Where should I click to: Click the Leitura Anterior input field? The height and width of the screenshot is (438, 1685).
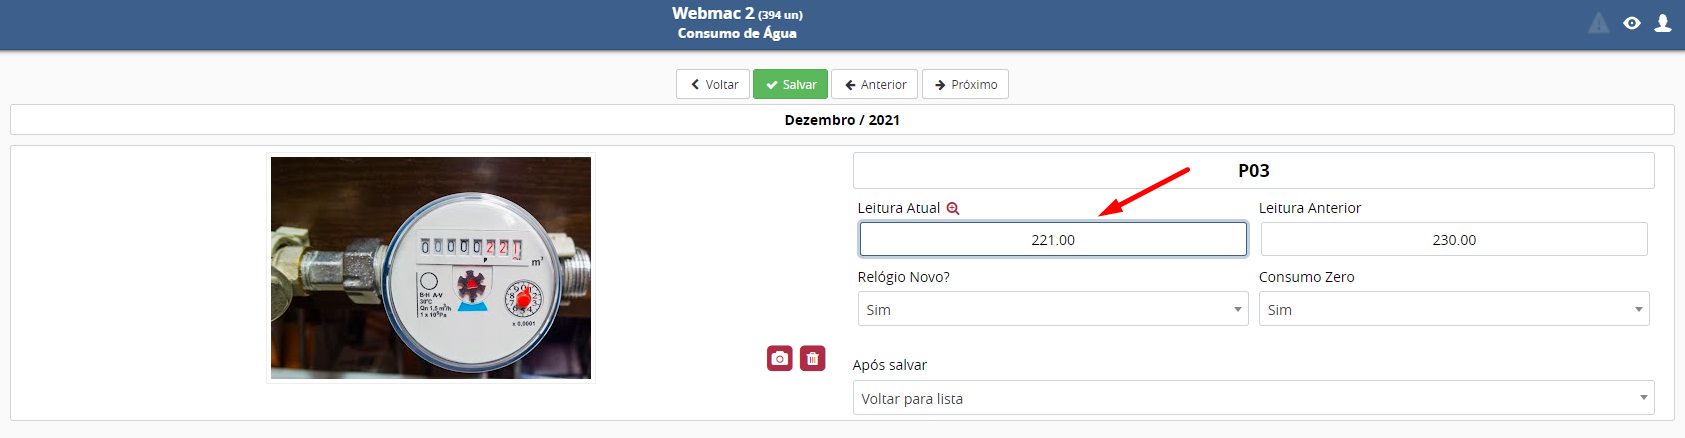click(x=1454, y=239)
